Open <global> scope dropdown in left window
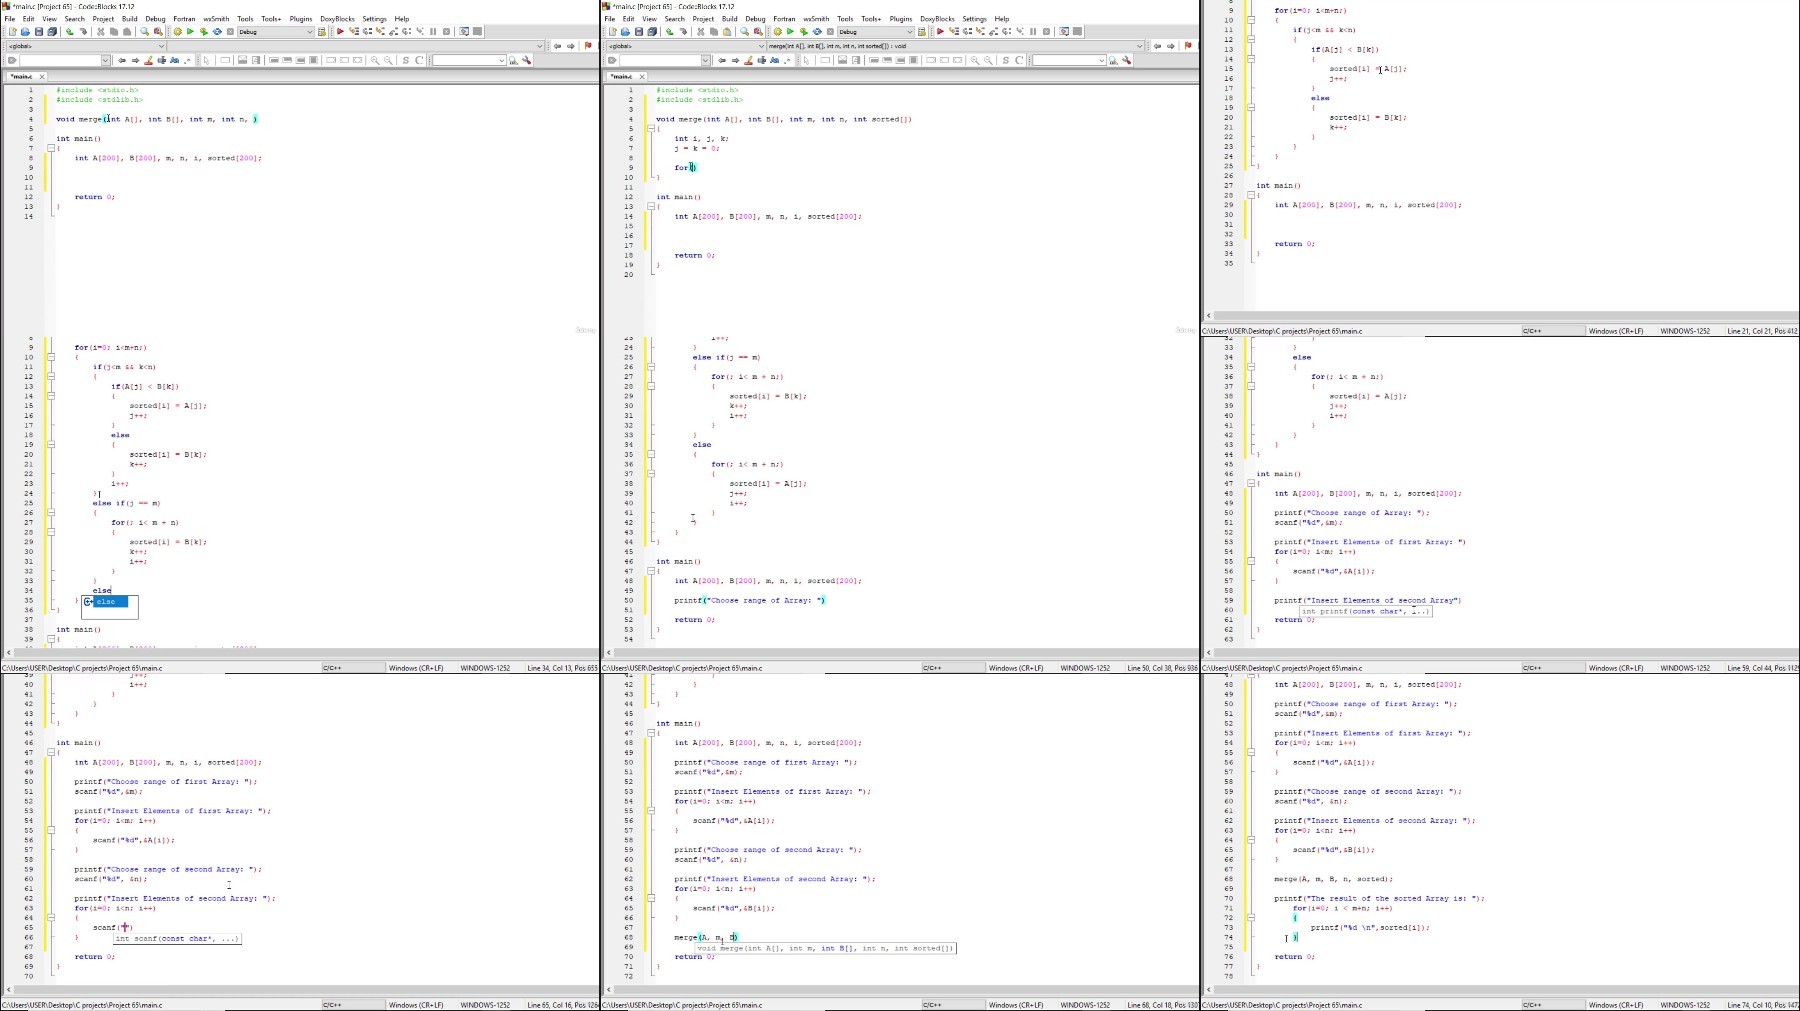The height and width of the screenshot is (1011, 1800). (85, 46)
